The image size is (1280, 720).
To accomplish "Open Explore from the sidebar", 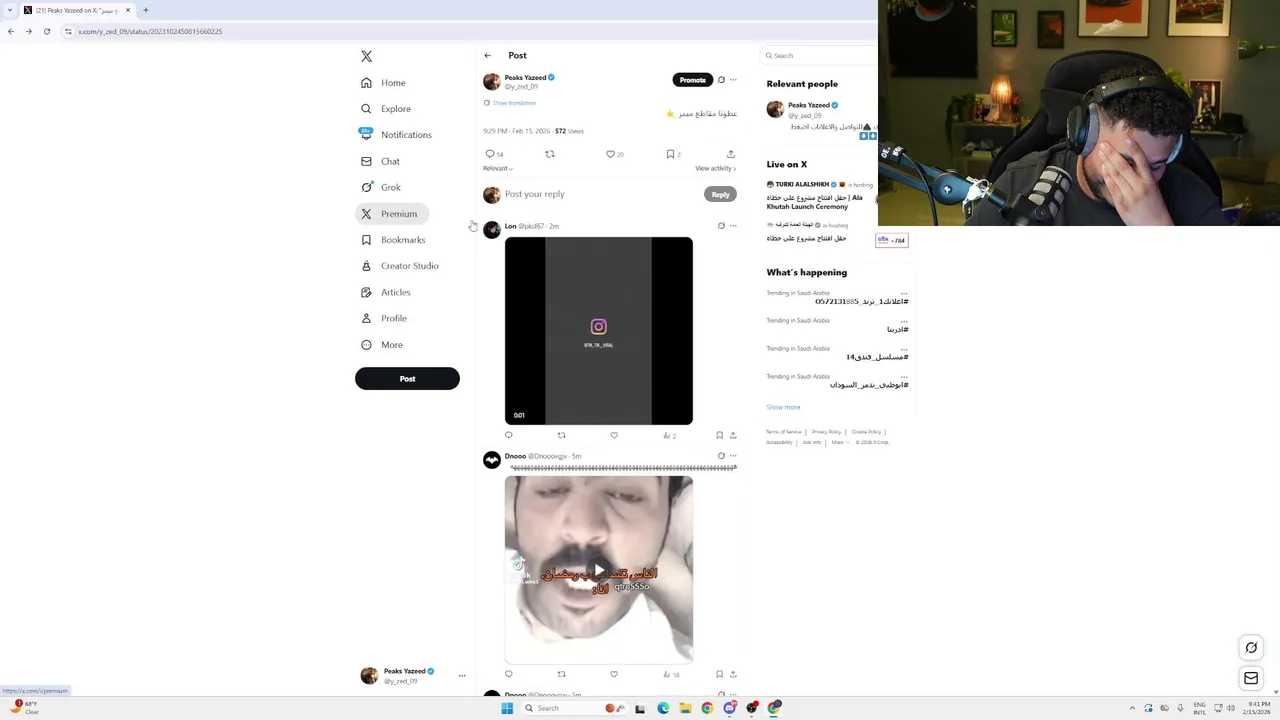I will click(x=385, y=109).
